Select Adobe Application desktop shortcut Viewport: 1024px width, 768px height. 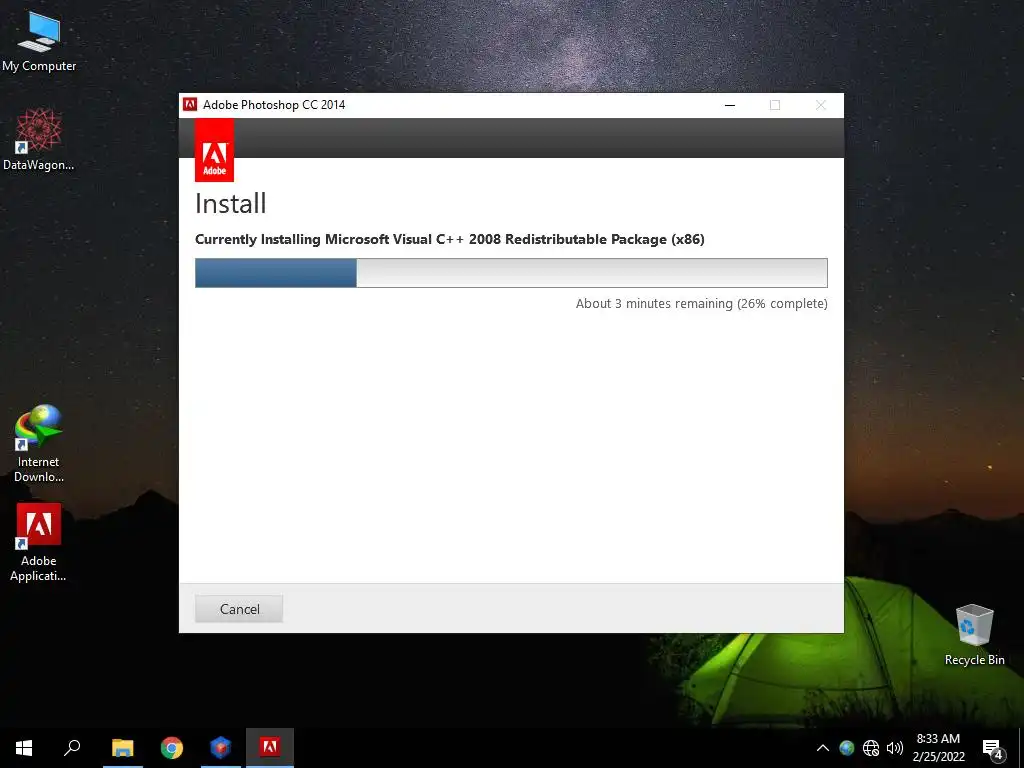click(x=39, y=542)
